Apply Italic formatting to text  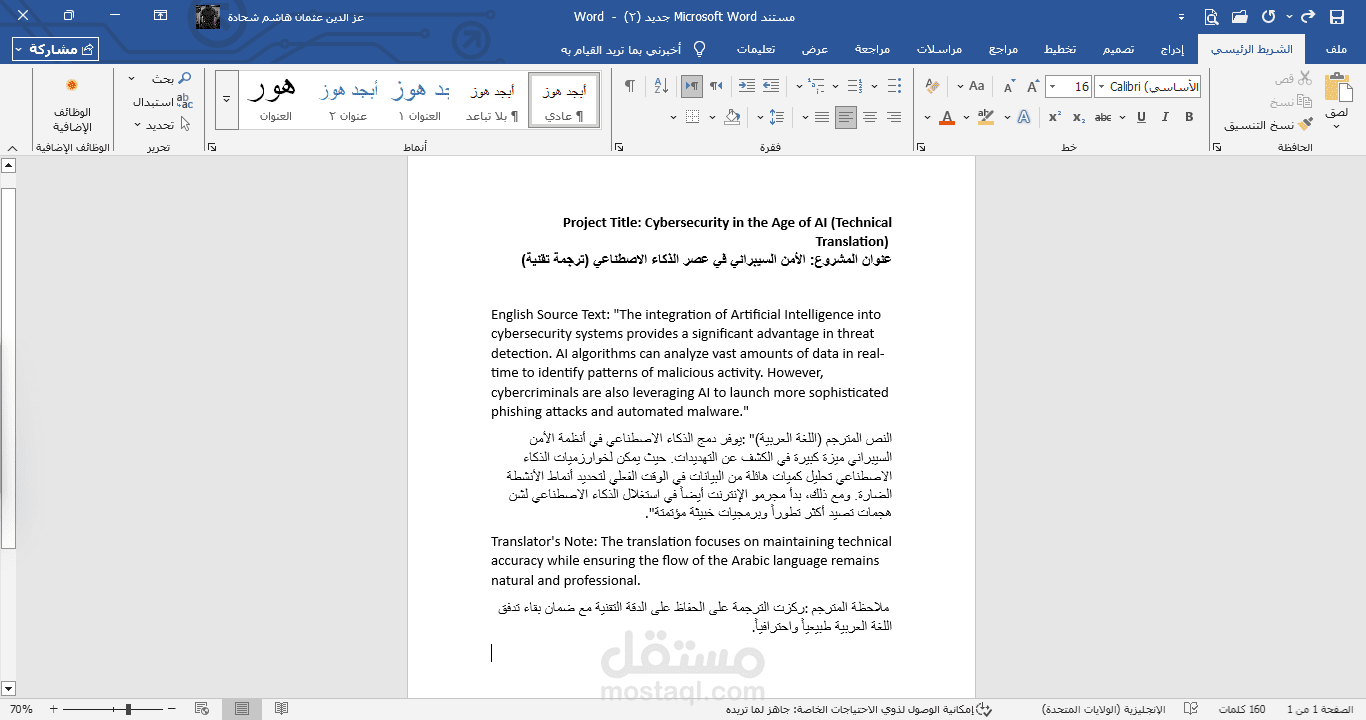pos(1165,117)
